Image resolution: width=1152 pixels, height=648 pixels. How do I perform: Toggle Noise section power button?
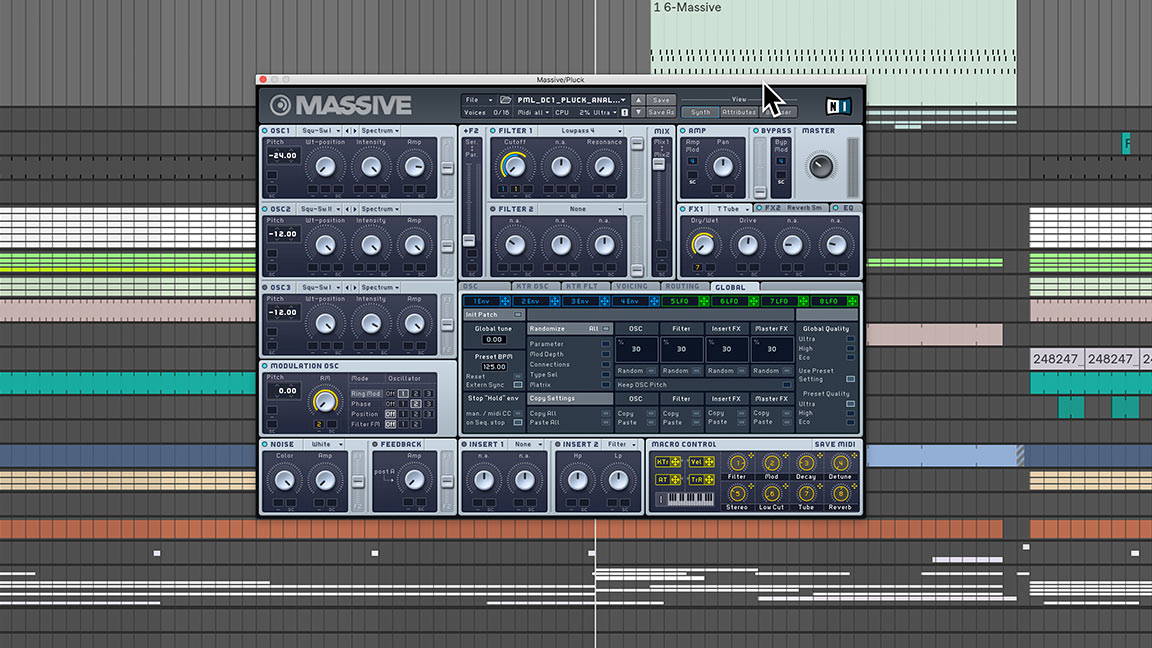pos(264,444)
